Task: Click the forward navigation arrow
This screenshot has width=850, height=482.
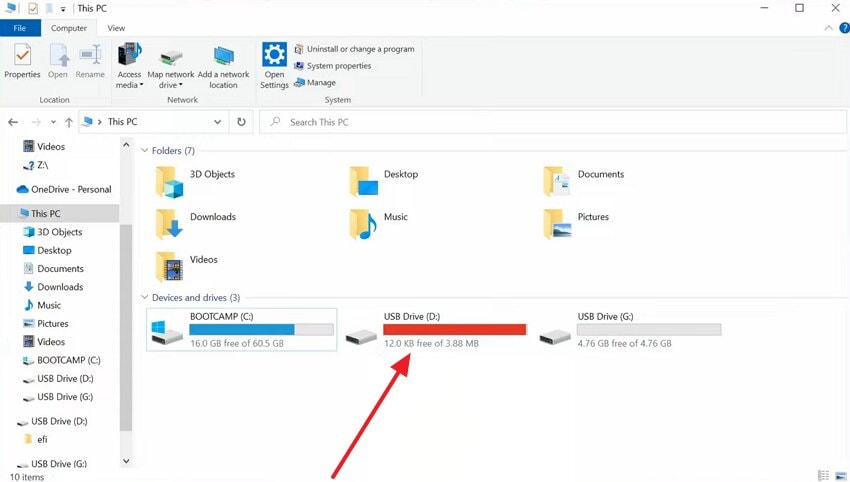Action: 36,122
